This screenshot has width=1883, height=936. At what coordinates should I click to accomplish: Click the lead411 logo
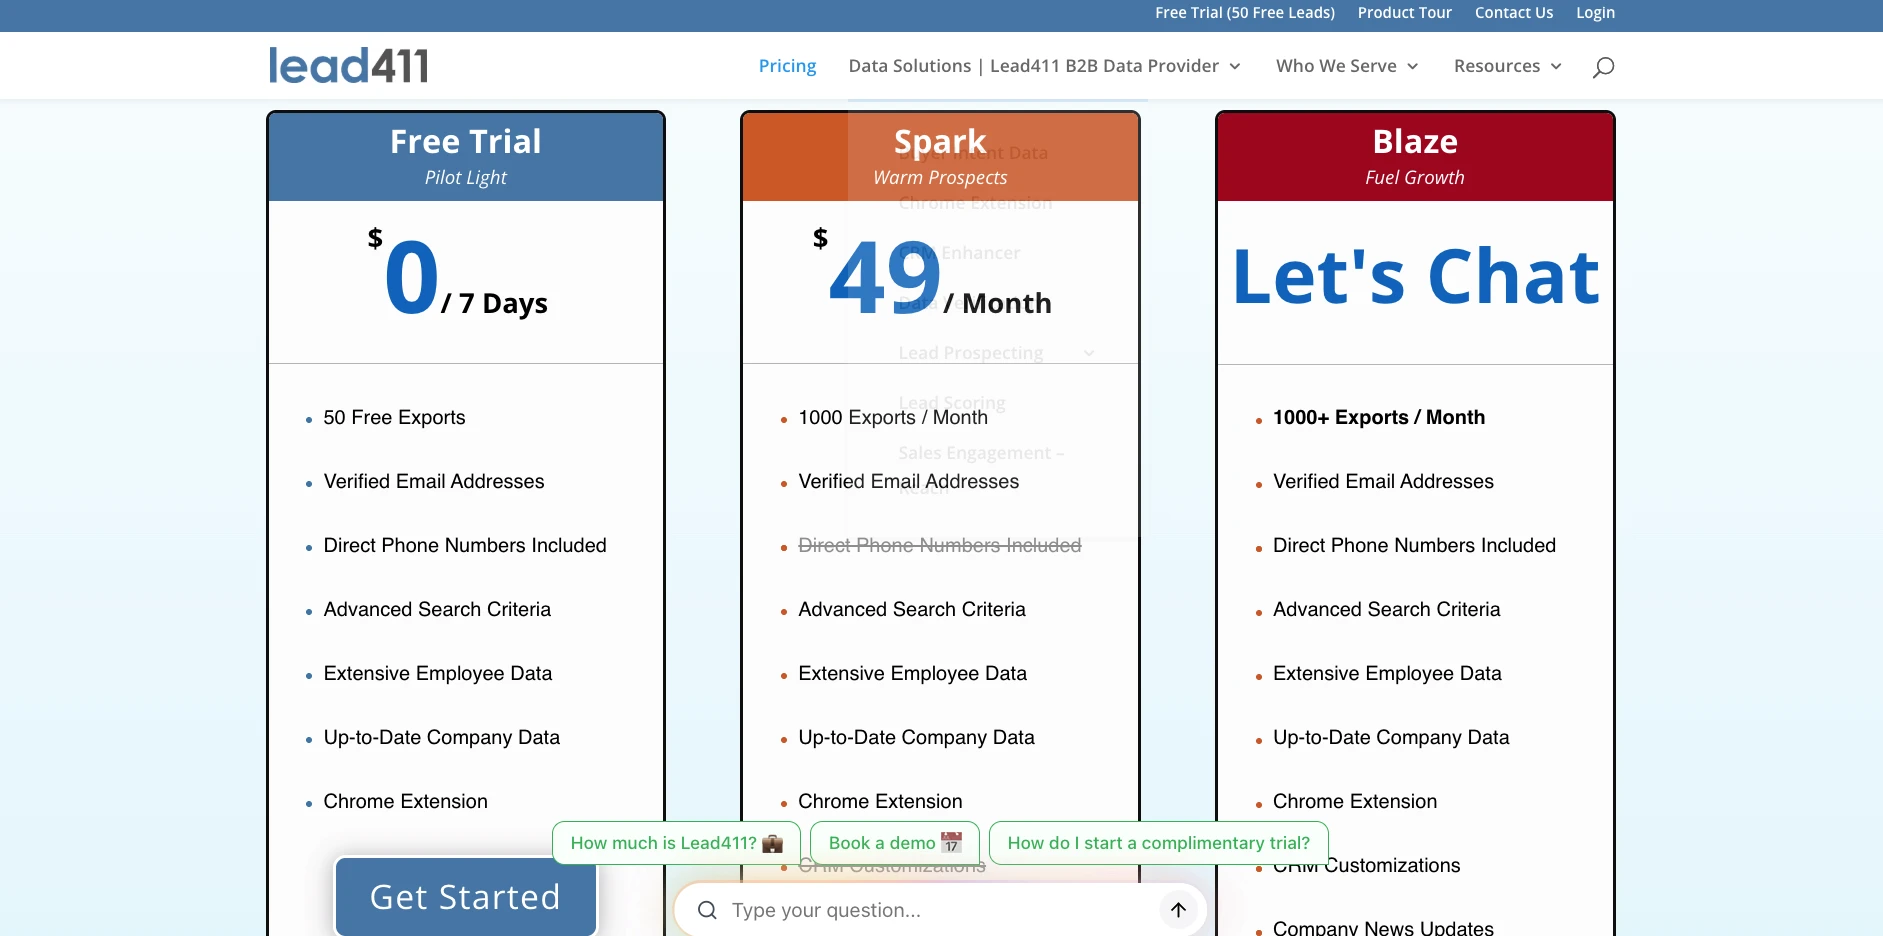tap(348, 66)
